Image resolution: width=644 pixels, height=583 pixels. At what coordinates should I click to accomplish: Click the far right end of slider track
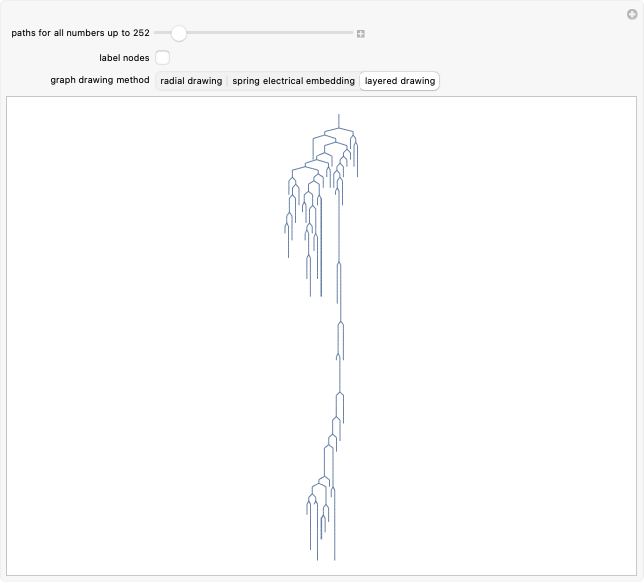pos(351,33)
